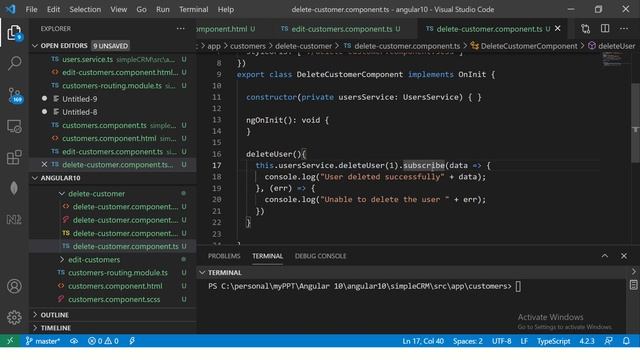Click the feedback icon in status bar
This screenshot has height=360, width=640.
pyautogui.click(x=608, y=341)
